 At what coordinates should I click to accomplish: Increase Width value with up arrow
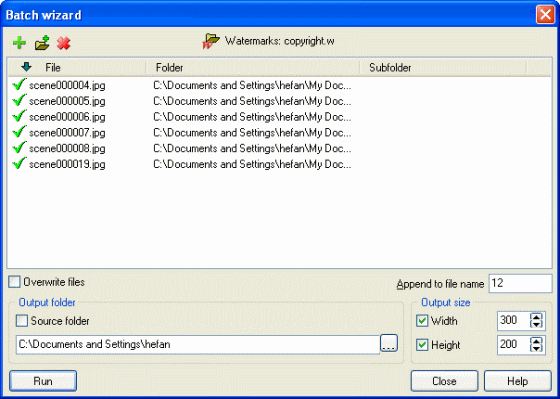(x=536, y=316)
